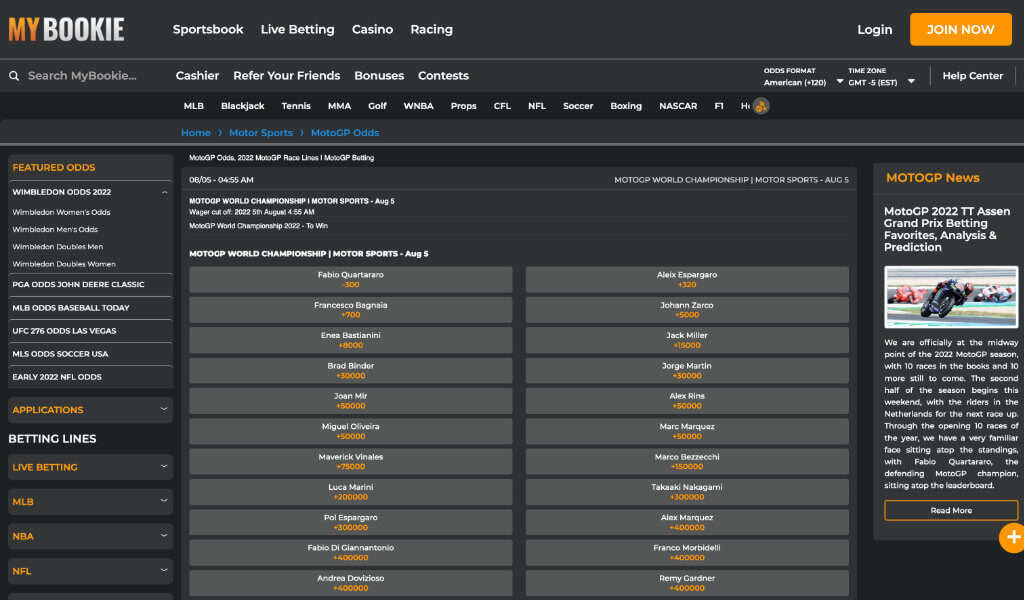Viewport: 1024px width, 600px height.
Task: Select Boxing in the sports bar
Action: 626,106
